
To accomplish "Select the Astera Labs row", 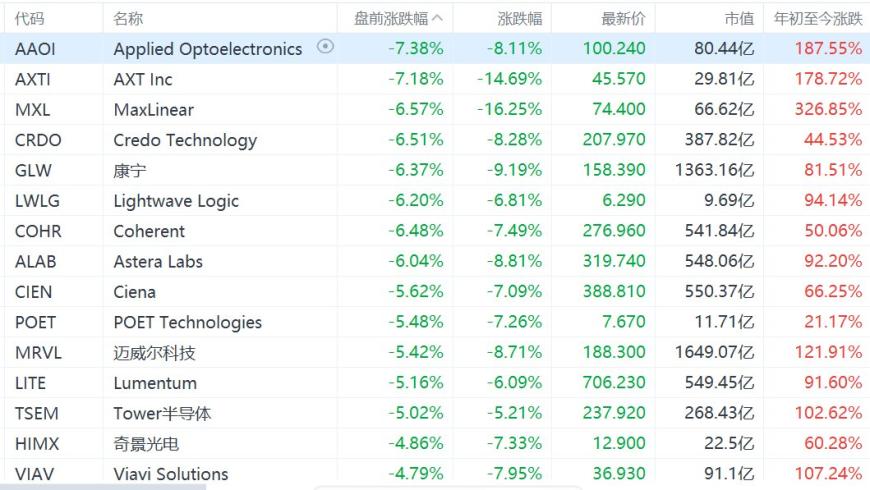I will point(435,261).
